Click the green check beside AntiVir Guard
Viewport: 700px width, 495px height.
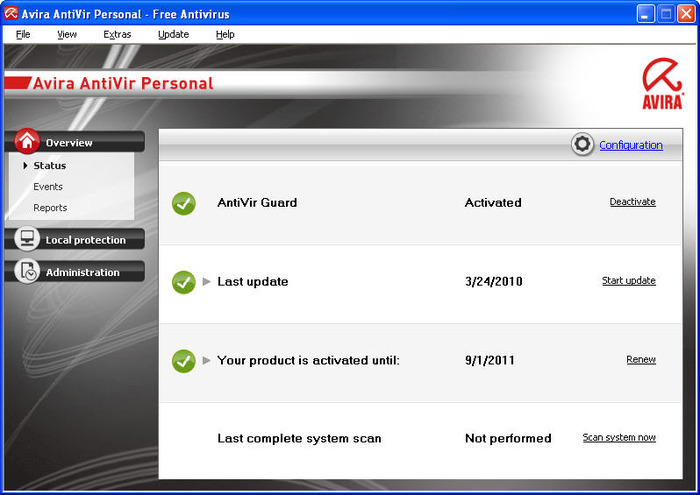(x=183, y=203)
